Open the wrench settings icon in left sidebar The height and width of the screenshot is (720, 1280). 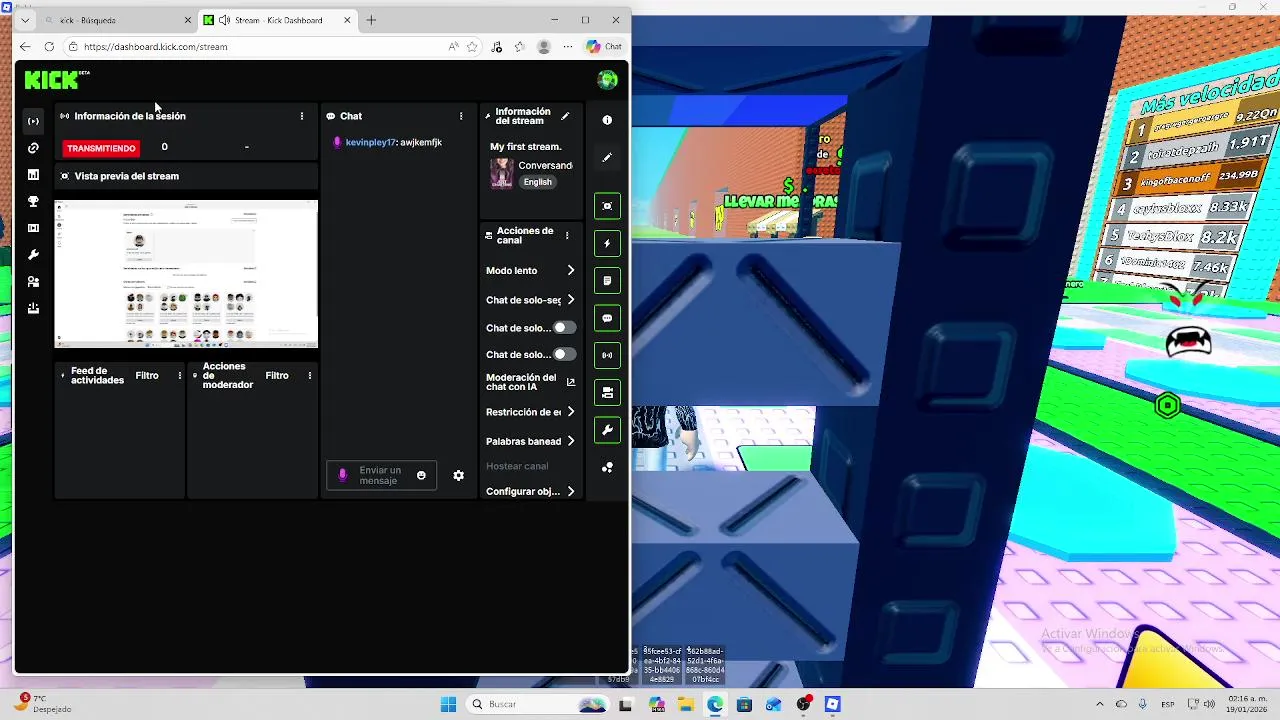[x=33, y=255]
